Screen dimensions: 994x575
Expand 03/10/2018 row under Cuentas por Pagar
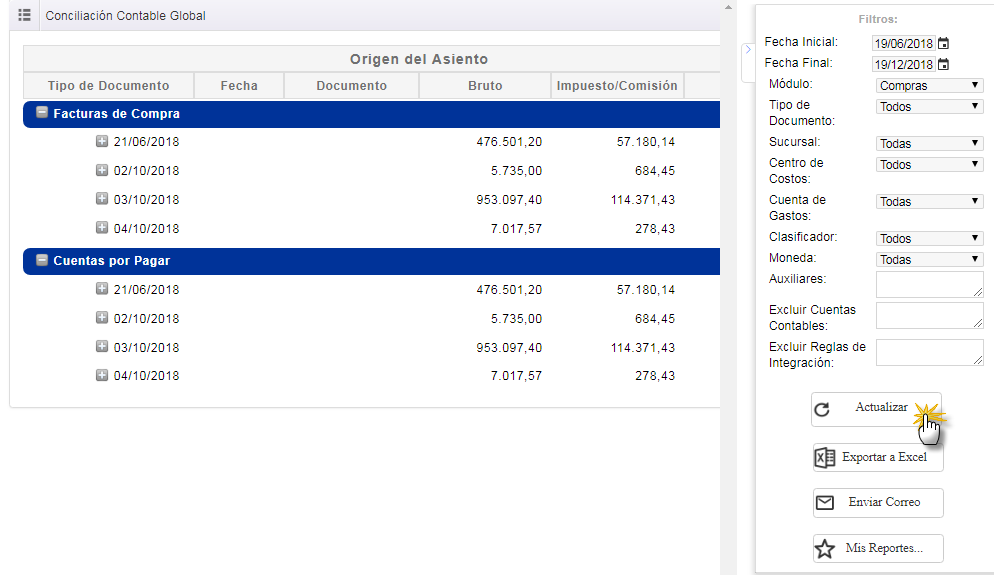[x=101, y=347]
